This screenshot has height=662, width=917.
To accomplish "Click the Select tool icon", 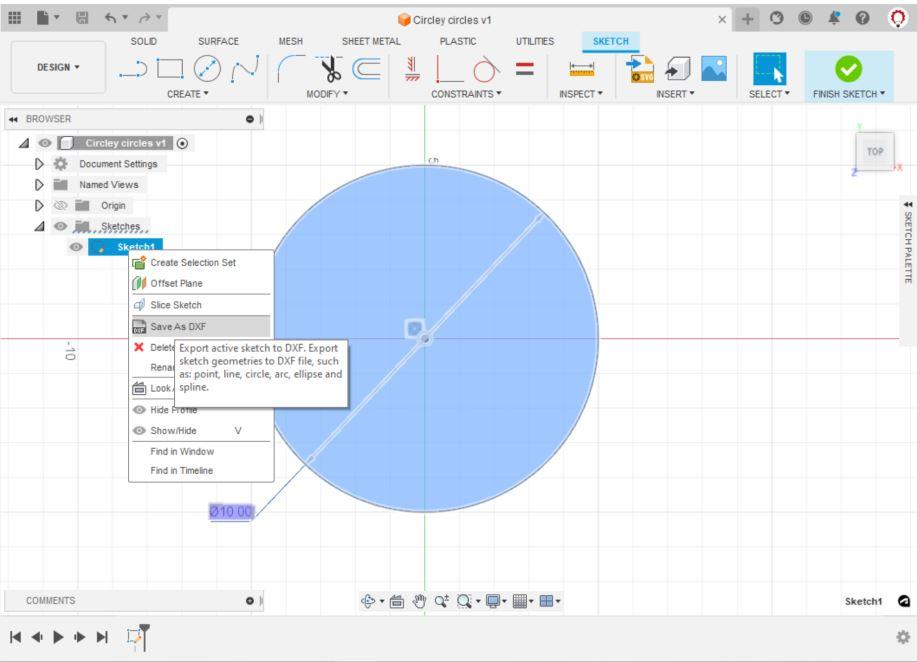I will tap(769, 69).
